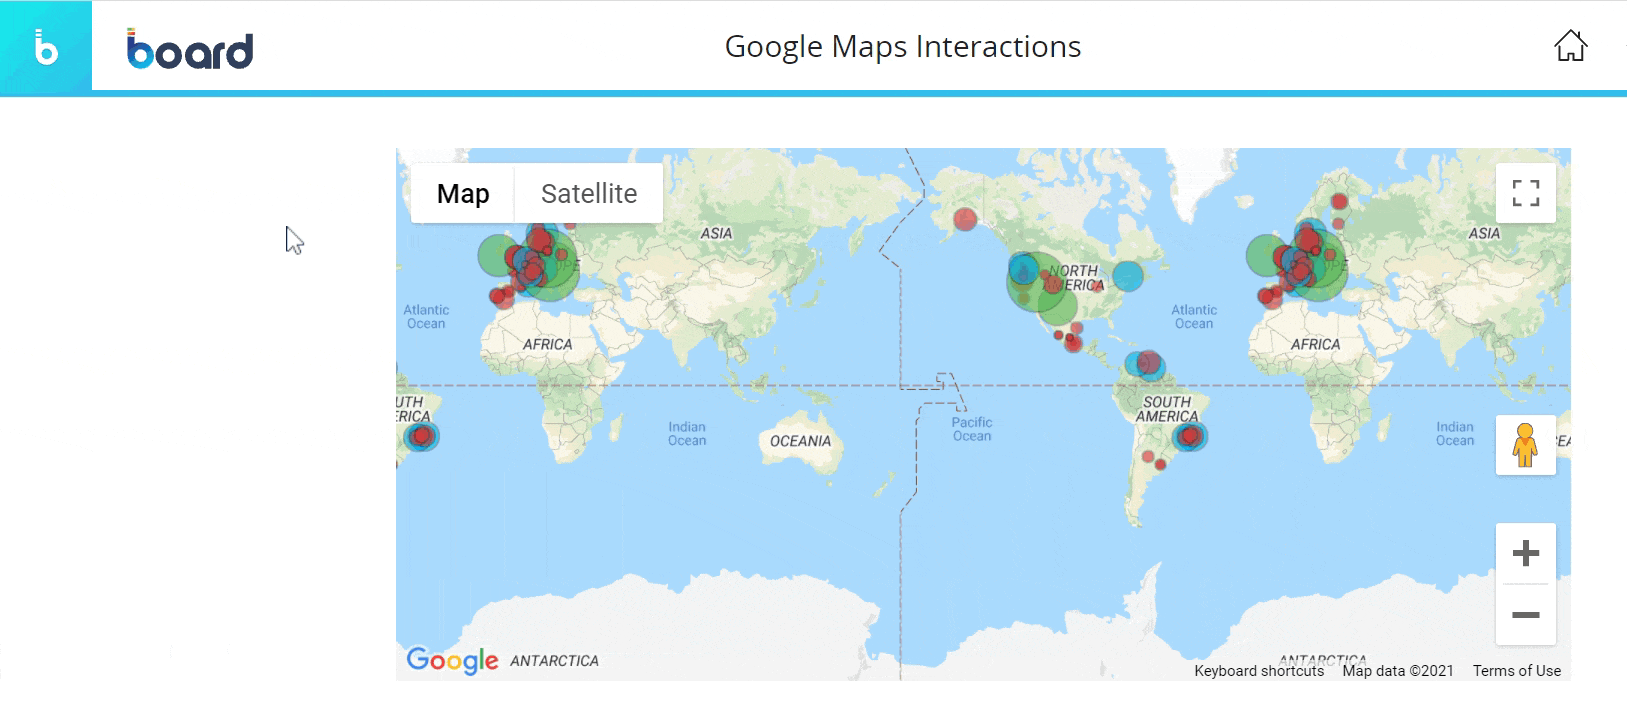Zoom in with the plus button
Viewport: 1627px width, 719px height.
click(x=1525, y=553)
